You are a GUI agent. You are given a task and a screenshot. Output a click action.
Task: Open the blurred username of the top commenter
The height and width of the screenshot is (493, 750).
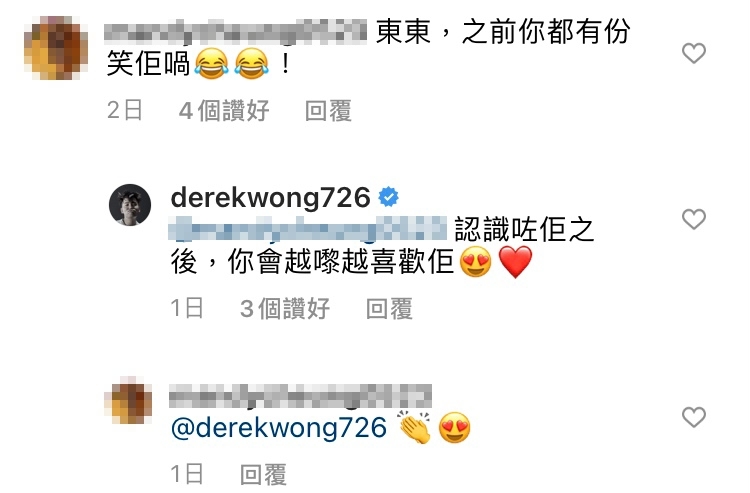tap(235, 31)
